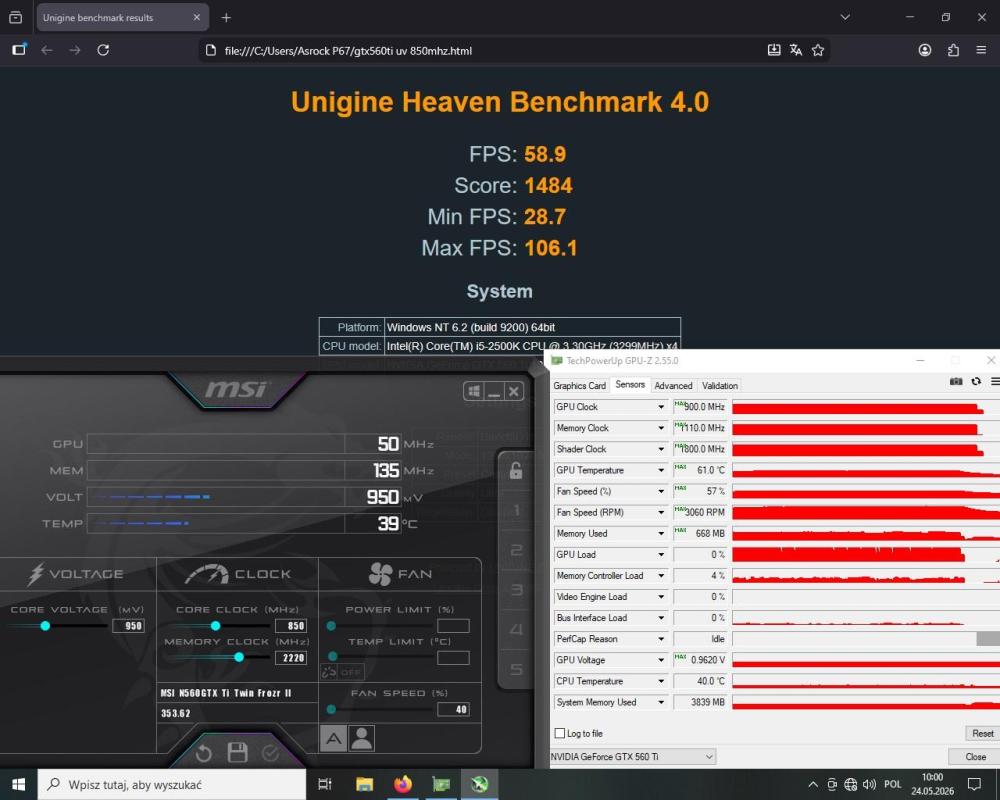
Task: Open the browser extensions puzzle icon
Action: tap(953, 50)
